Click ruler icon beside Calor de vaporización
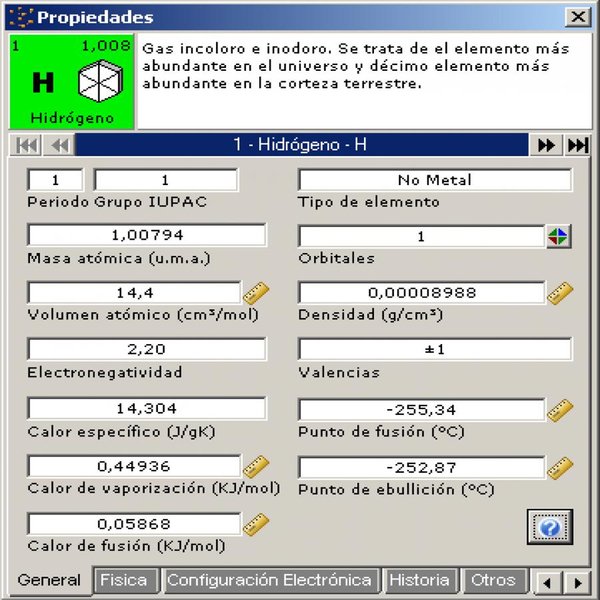The height and width of the screenshot is (600, 600). (x=257, y=467)
